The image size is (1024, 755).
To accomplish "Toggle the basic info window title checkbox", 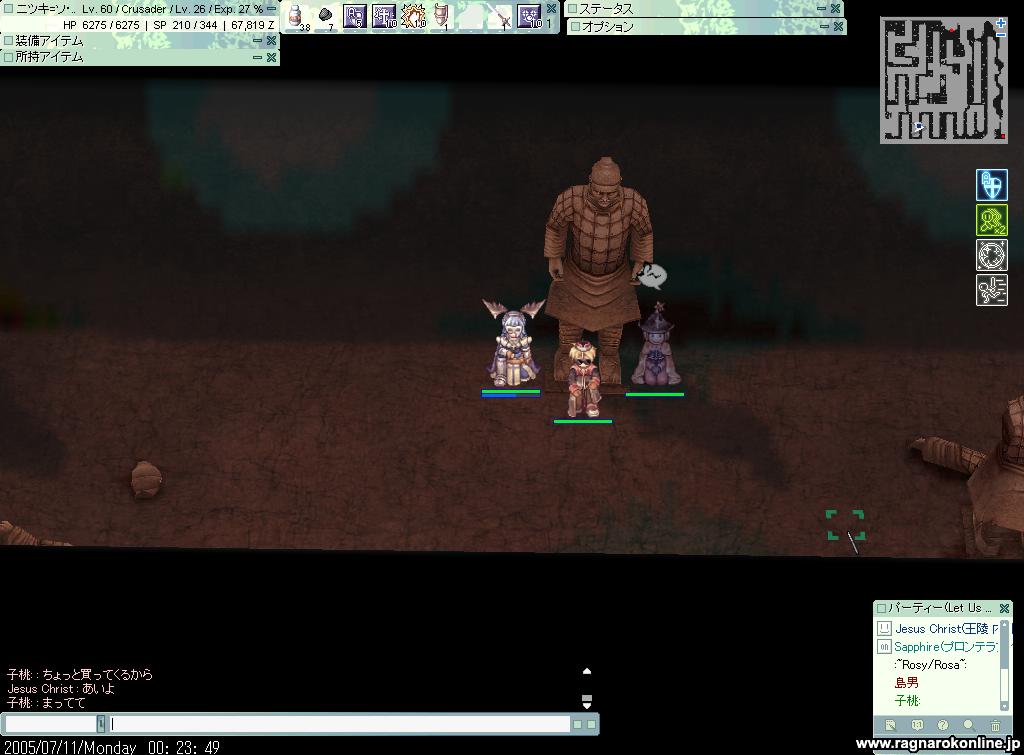I will 8,8.
